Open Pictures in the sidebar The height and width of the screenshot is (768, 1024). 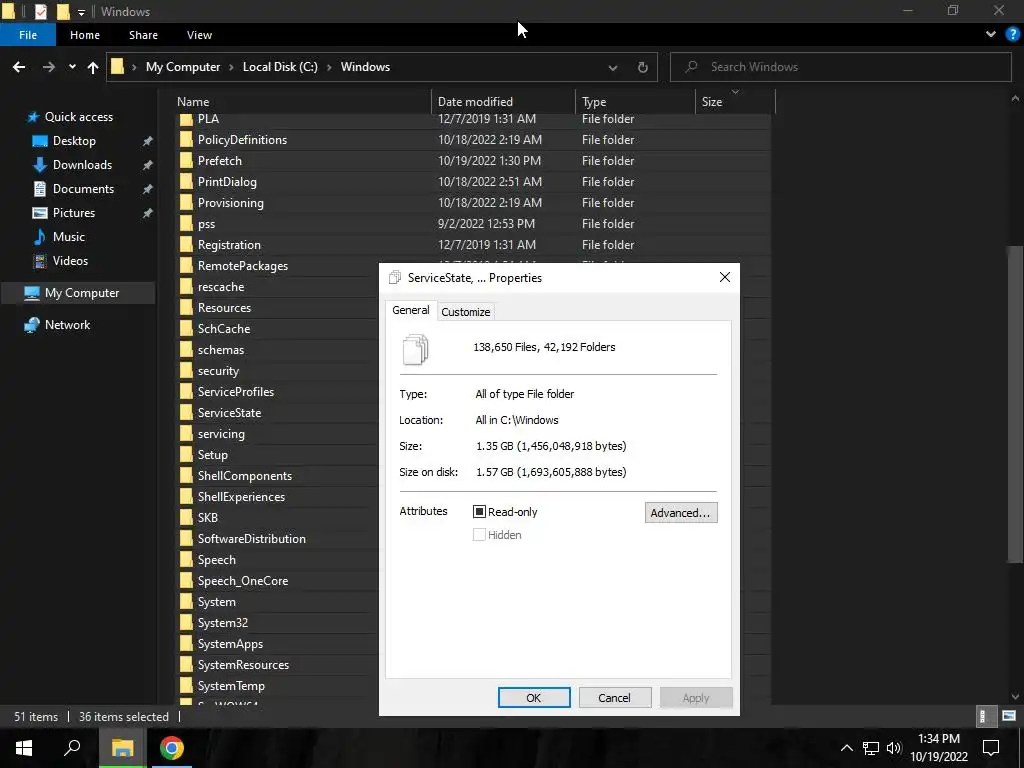click(x=74, y=213)
